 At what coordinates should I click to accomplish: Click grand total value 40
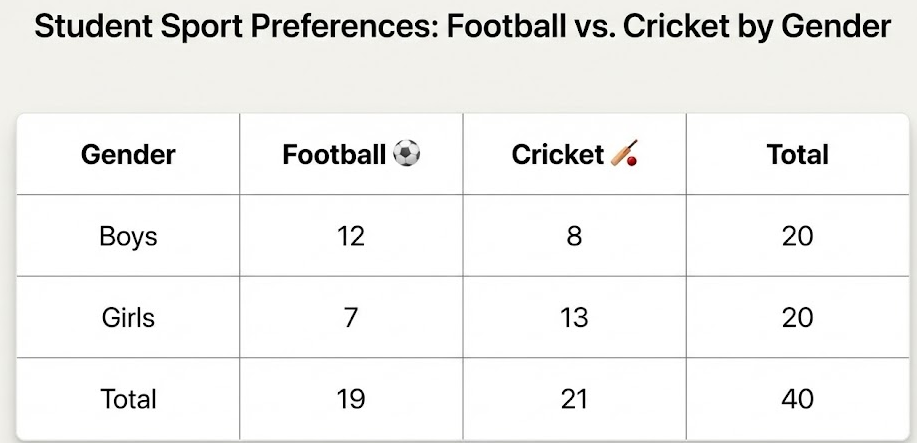797,399
